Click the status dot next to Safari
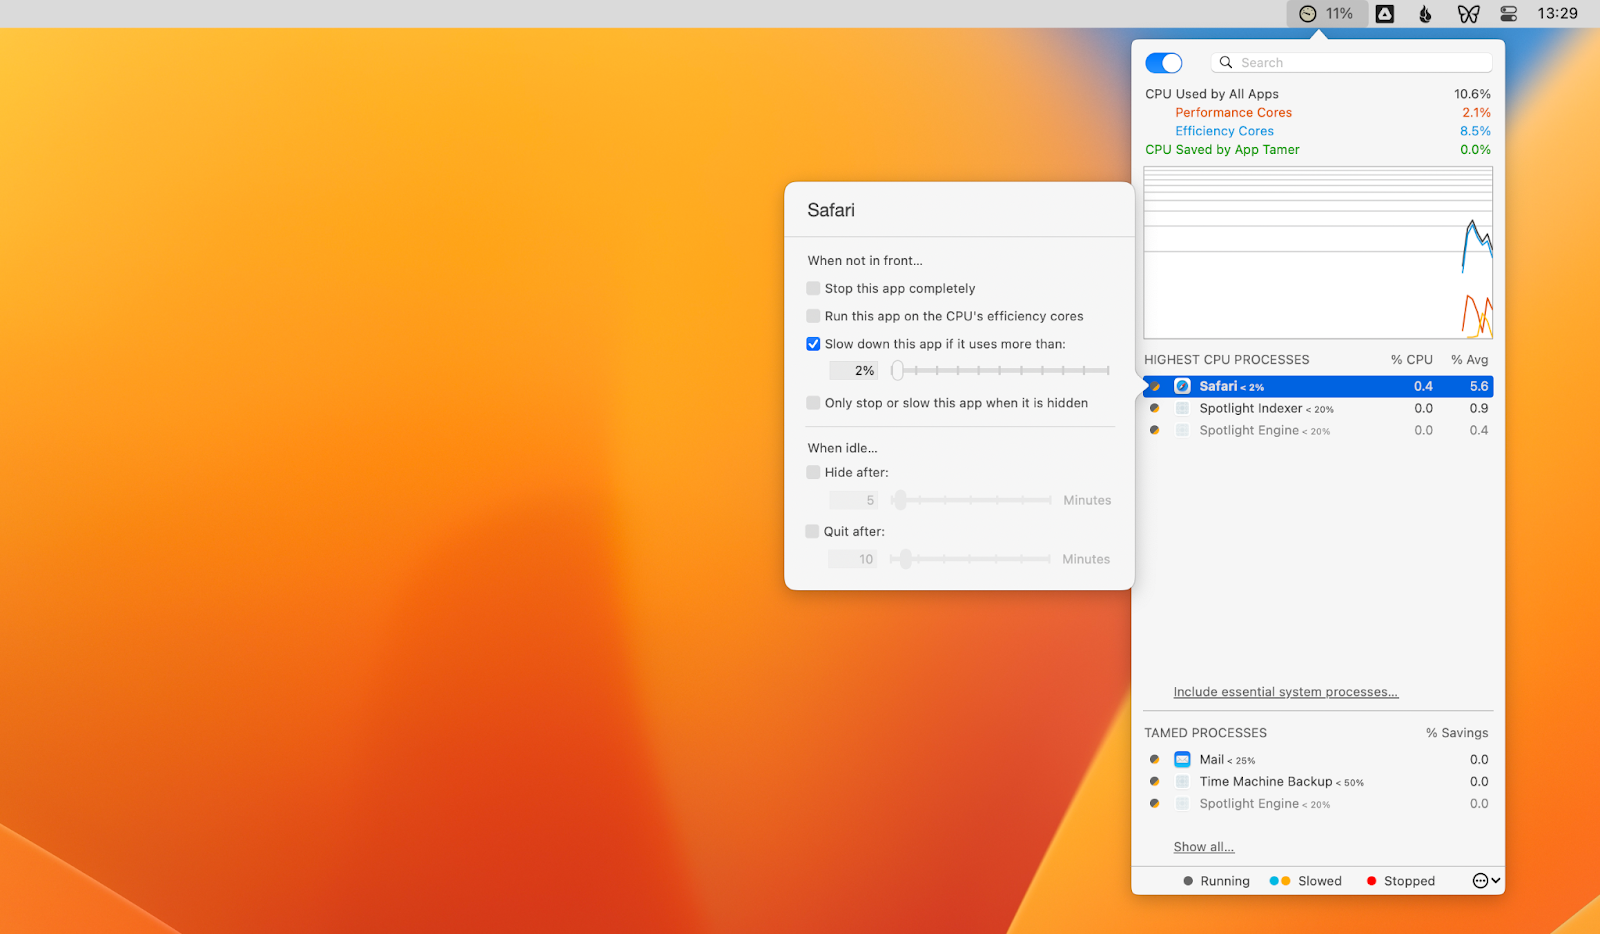This screenshot has width=1600, height=934. 1155,385
